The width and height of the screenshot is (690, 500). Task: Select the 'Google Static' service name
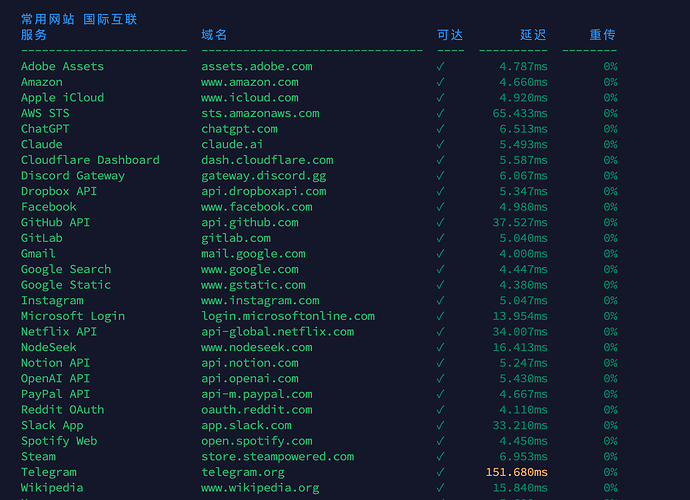point(66,285)
